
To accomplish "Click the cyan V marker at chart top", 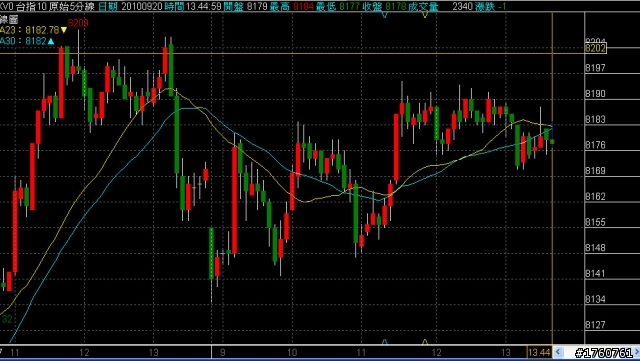I will [384, 15].
